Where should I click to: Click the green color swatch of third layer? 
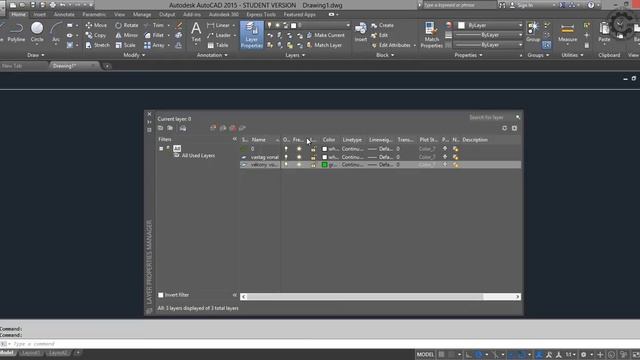coord(324,164)
